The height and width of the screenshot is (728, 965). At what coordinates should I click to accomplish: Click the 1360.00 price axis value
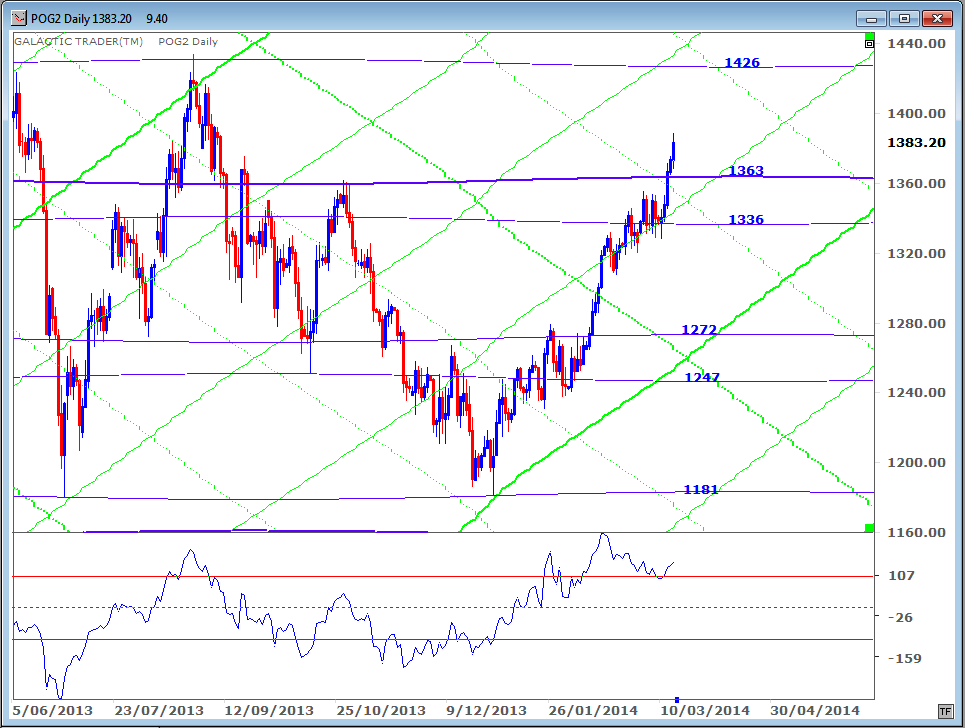916,183
